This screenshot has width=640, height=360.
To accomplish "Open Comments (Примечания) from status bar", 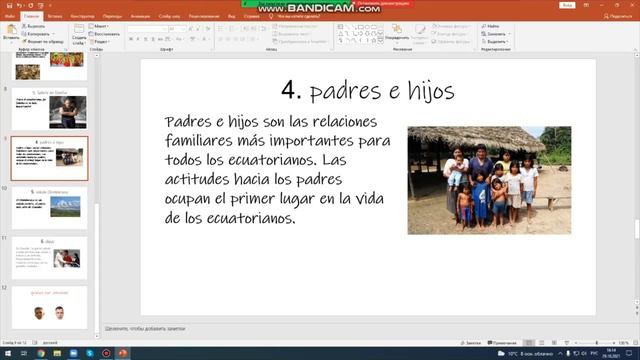I will pos(502,343).
